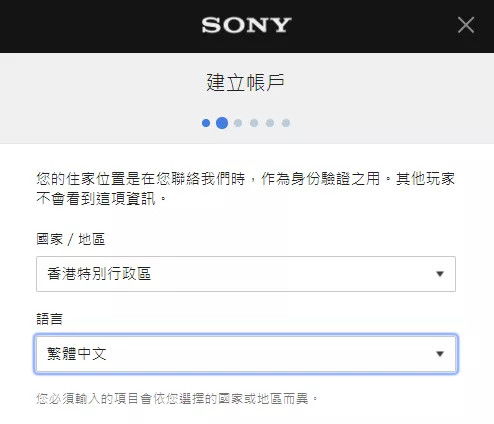Select the fifth progress step dot
494x424 pixels.
pos(270,123)
